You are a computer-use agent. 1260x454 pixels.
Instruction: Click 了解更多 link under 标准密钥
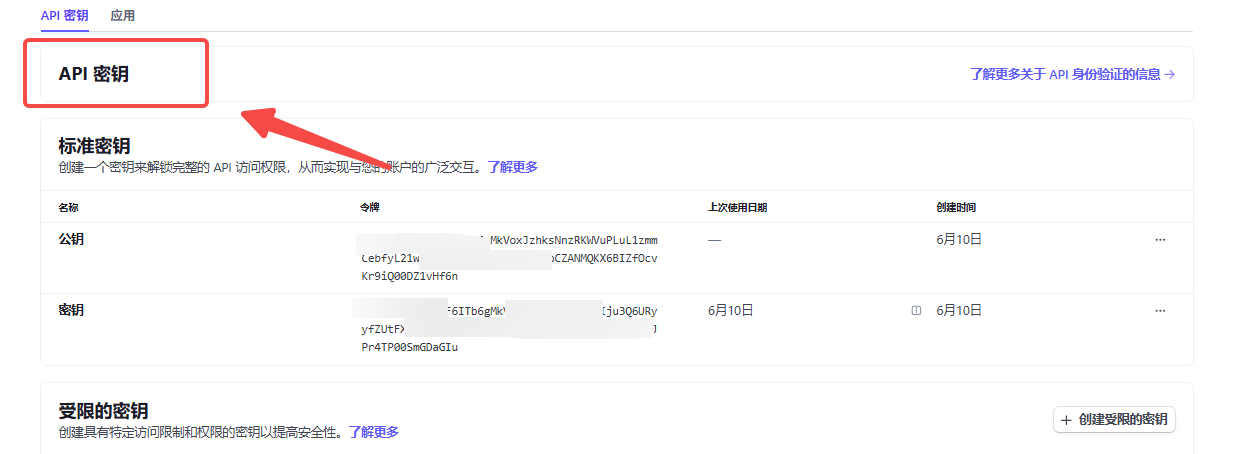[x=512, y=167]
